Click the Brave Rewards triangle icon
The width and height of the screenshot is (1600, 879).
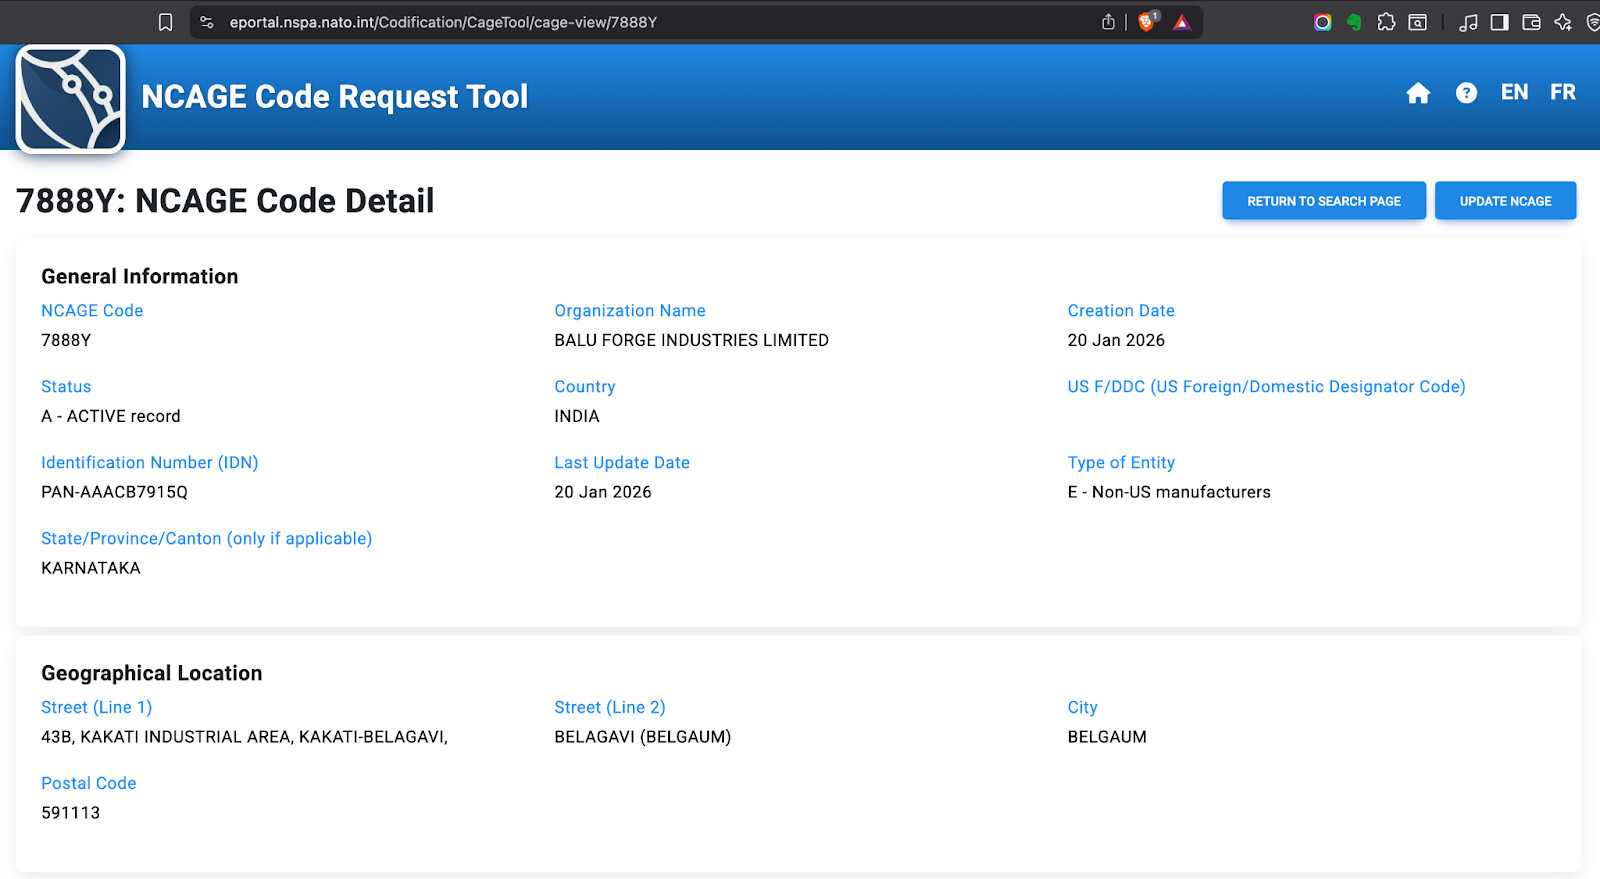pos(1182,22)
